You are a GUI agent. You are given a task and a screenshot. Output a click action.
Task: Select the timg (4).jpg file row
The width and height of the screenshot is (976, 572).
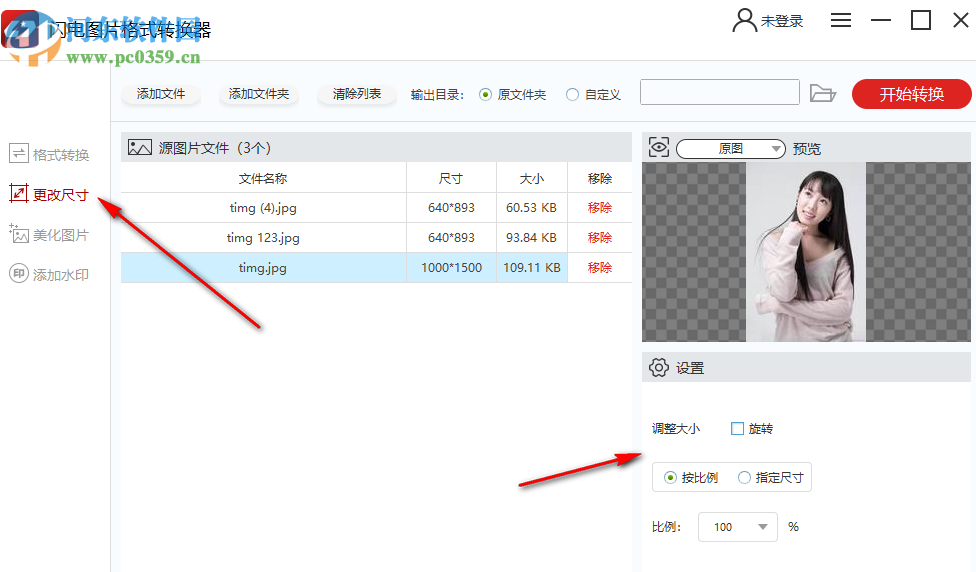pos(376,208)
